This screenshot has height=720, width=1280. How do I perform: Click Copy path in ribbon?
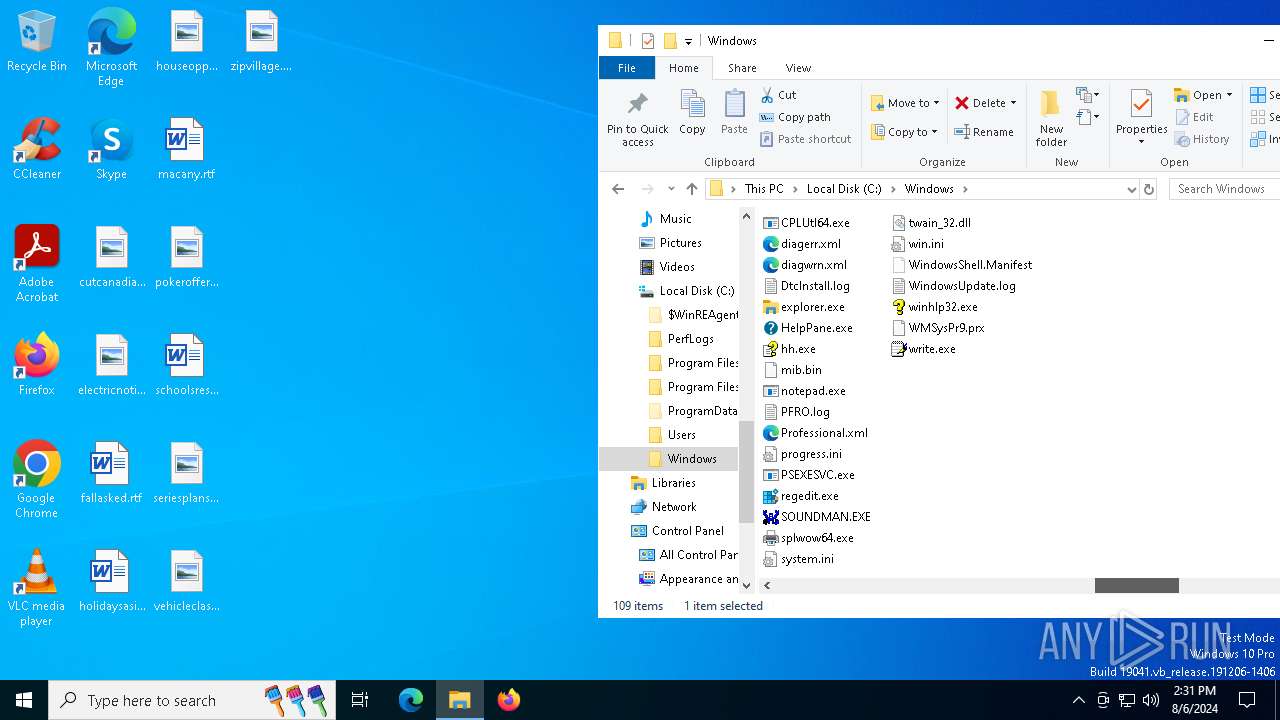(x=795, y=117)
